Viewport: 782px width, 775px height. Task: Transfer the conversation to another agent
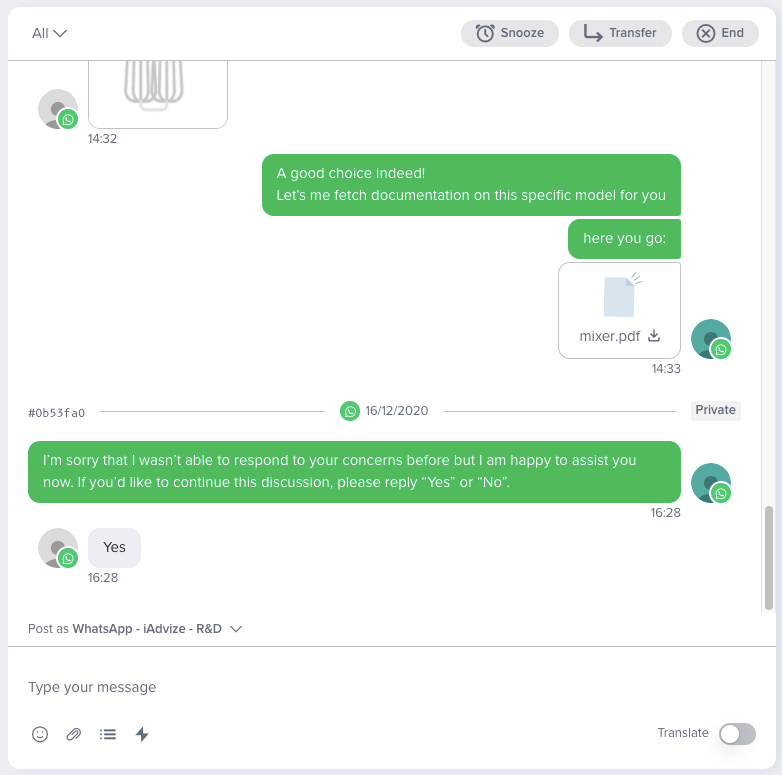(620, 33)
